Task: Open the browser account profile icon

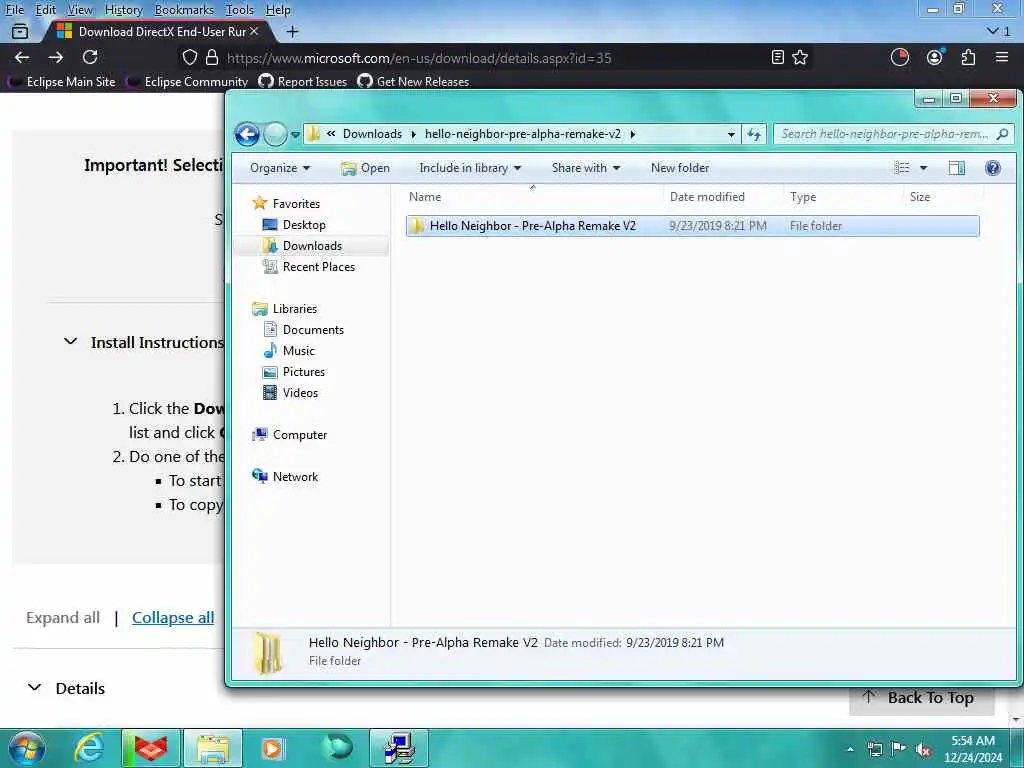Action: point(935,57)
